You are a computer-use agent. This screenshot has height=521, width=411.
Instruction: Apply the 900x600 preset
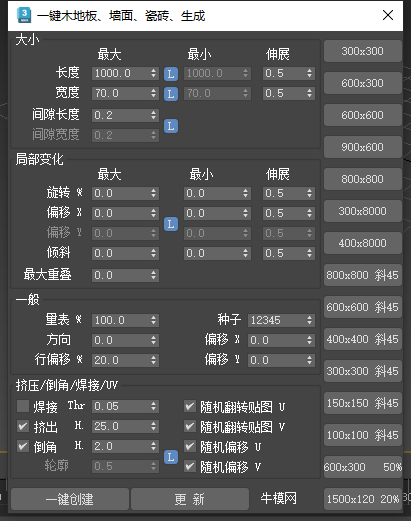point(362,147)
